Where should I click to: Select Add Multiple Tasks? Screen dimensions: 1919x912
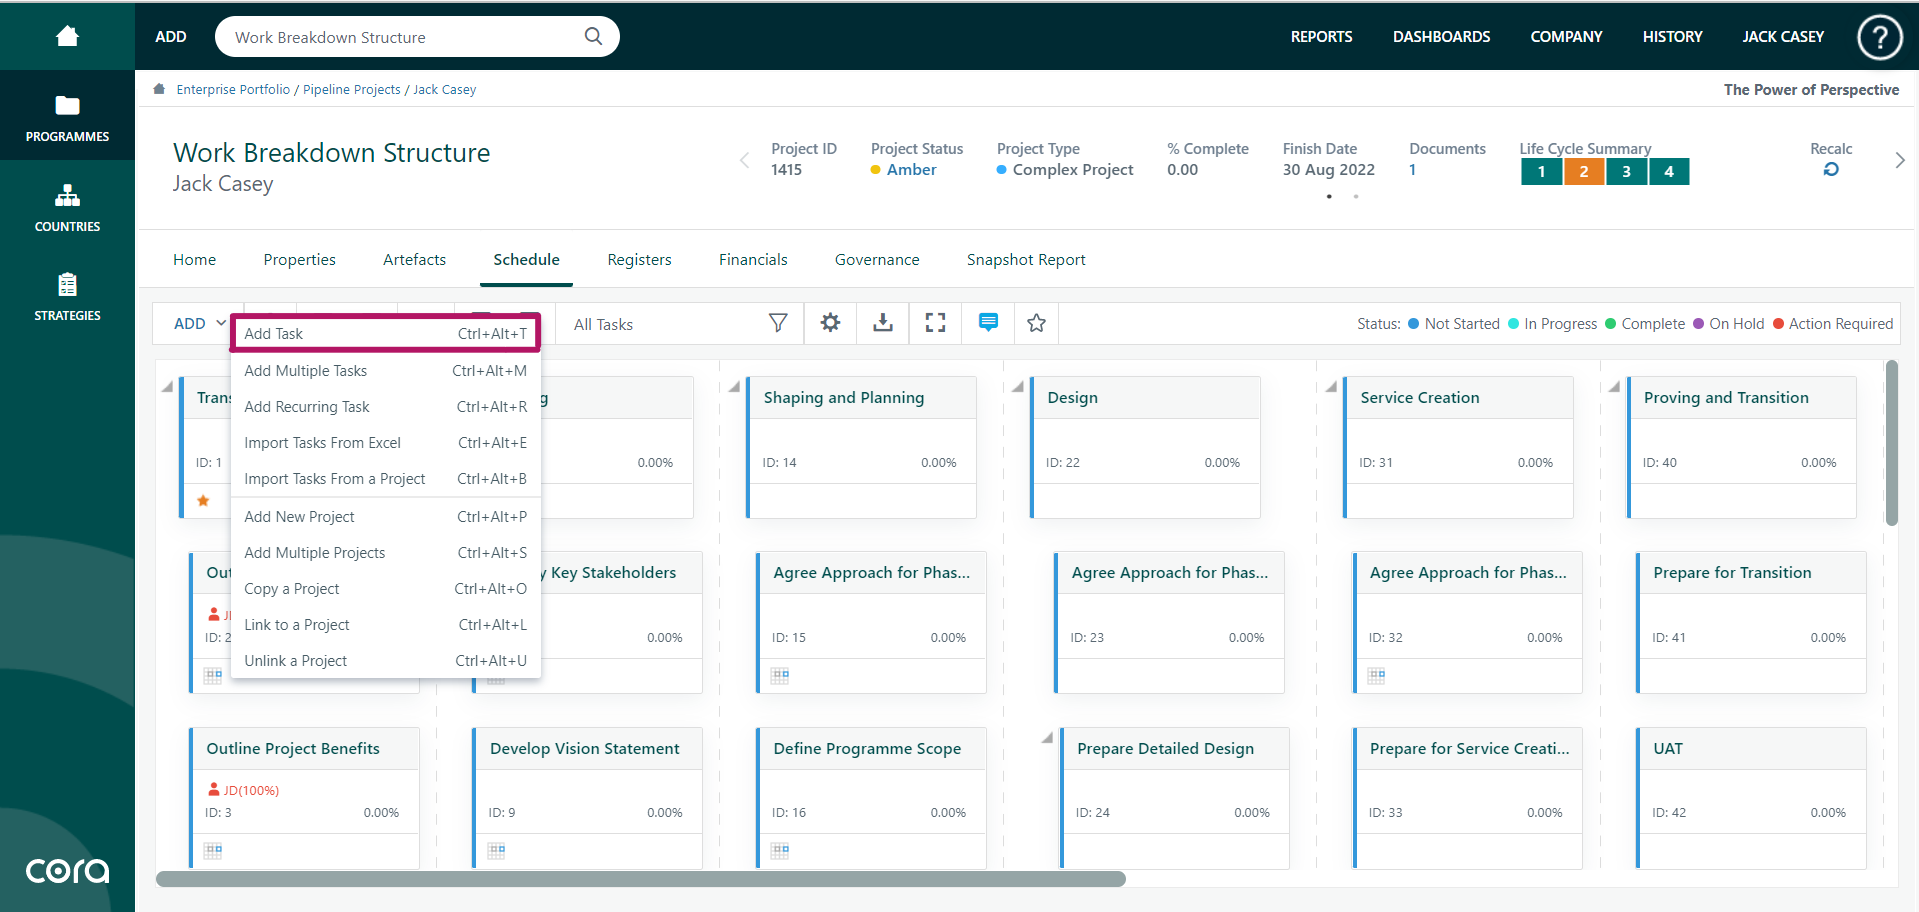tap(385, 371)
